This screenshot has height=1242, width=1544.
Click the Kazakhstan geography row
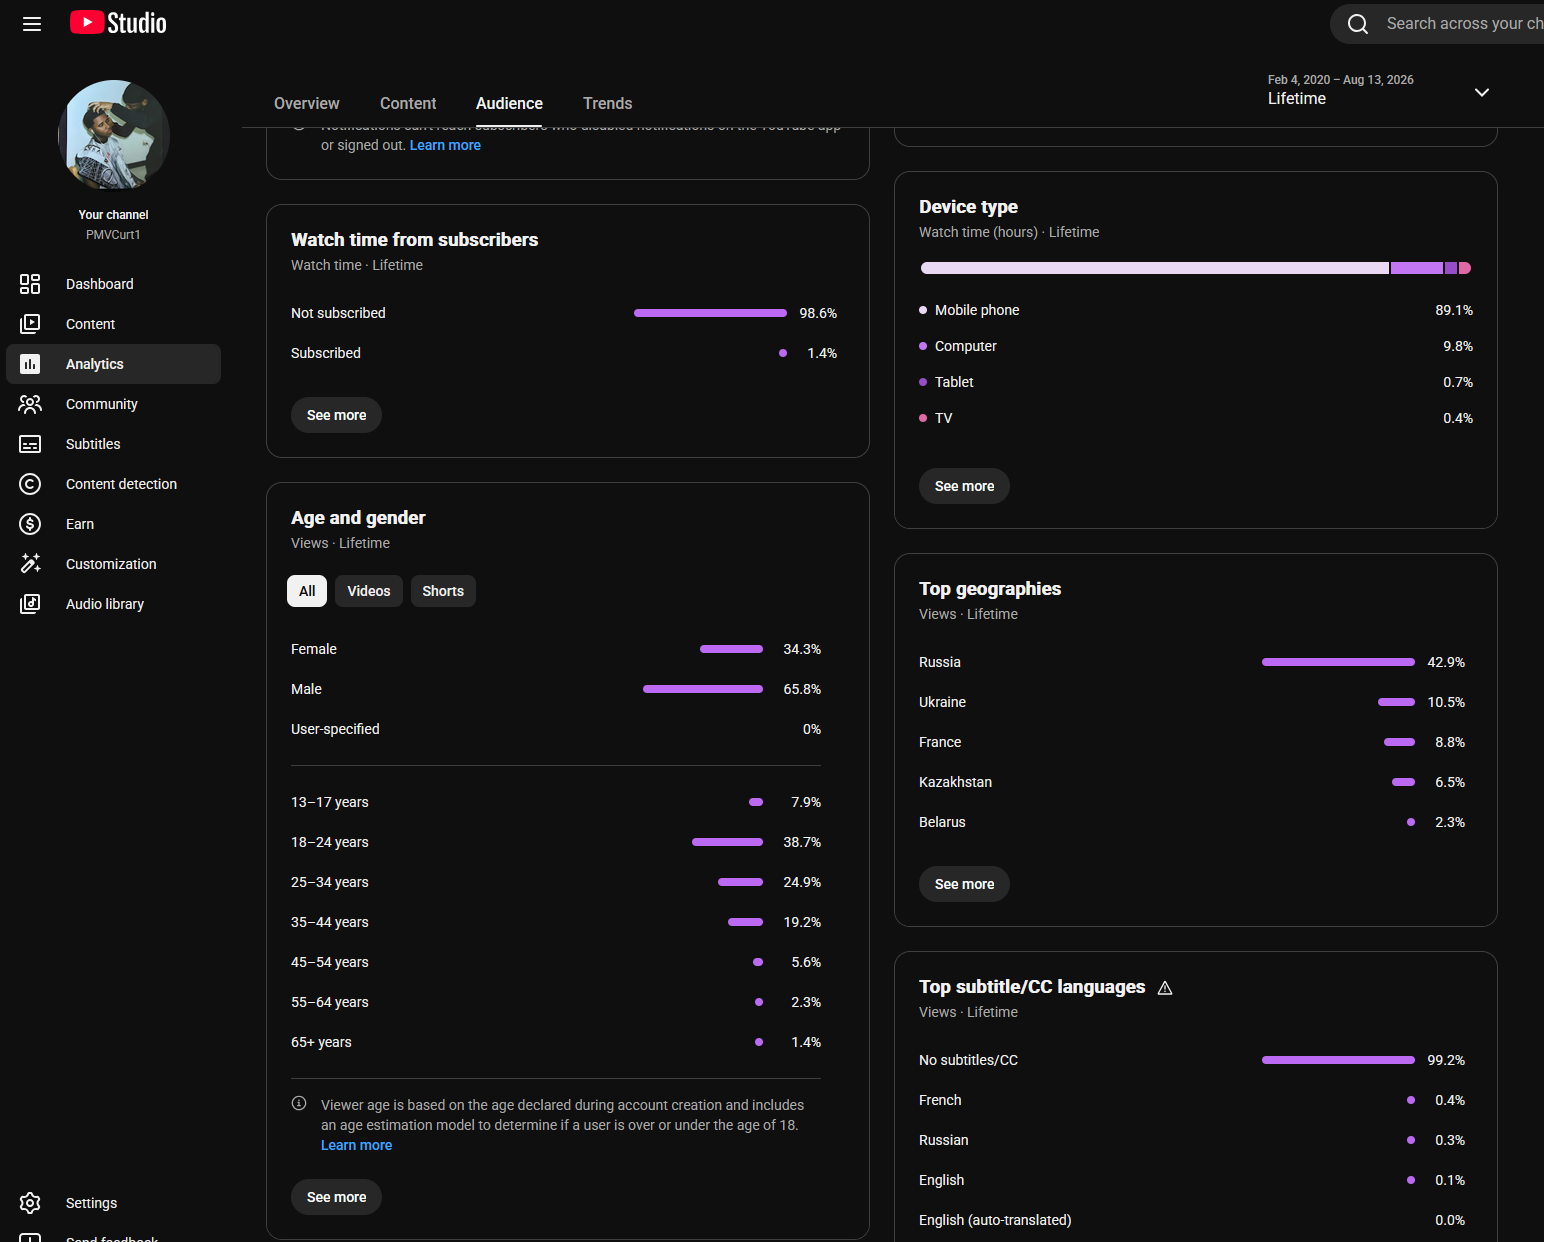tap(1192, 782)
